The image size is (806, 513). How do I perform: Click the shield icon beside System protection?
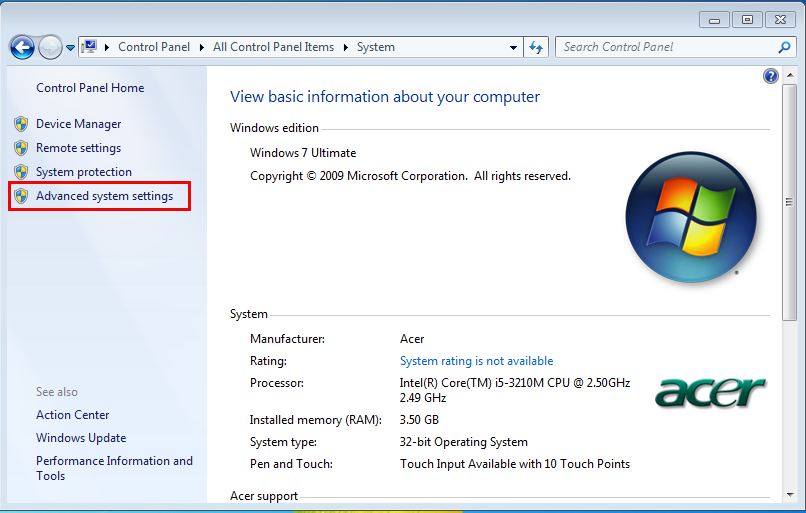pyautogui.click(x=21, y=172)
